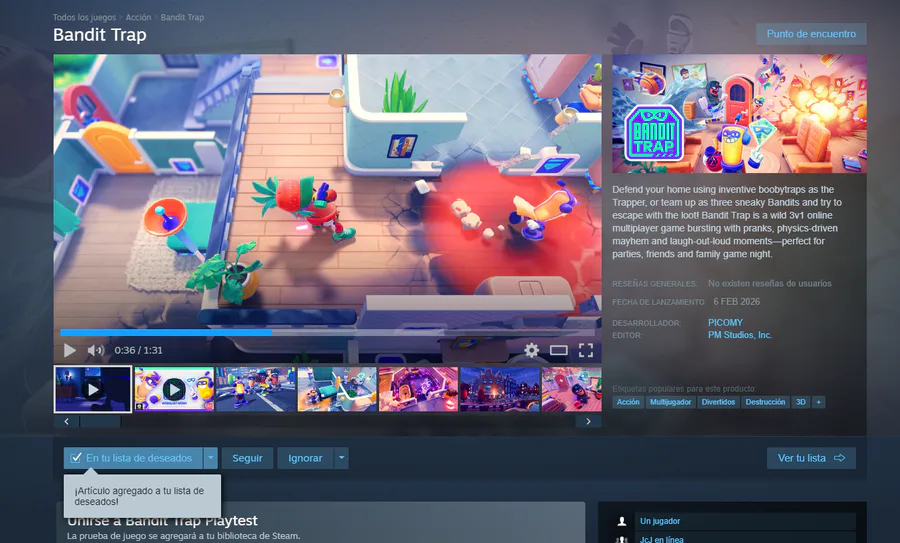Image resolution: width=900 pixels, height=543 pixels.
Task: Select the 'Destrucción' tag
Action: (765, 402)
